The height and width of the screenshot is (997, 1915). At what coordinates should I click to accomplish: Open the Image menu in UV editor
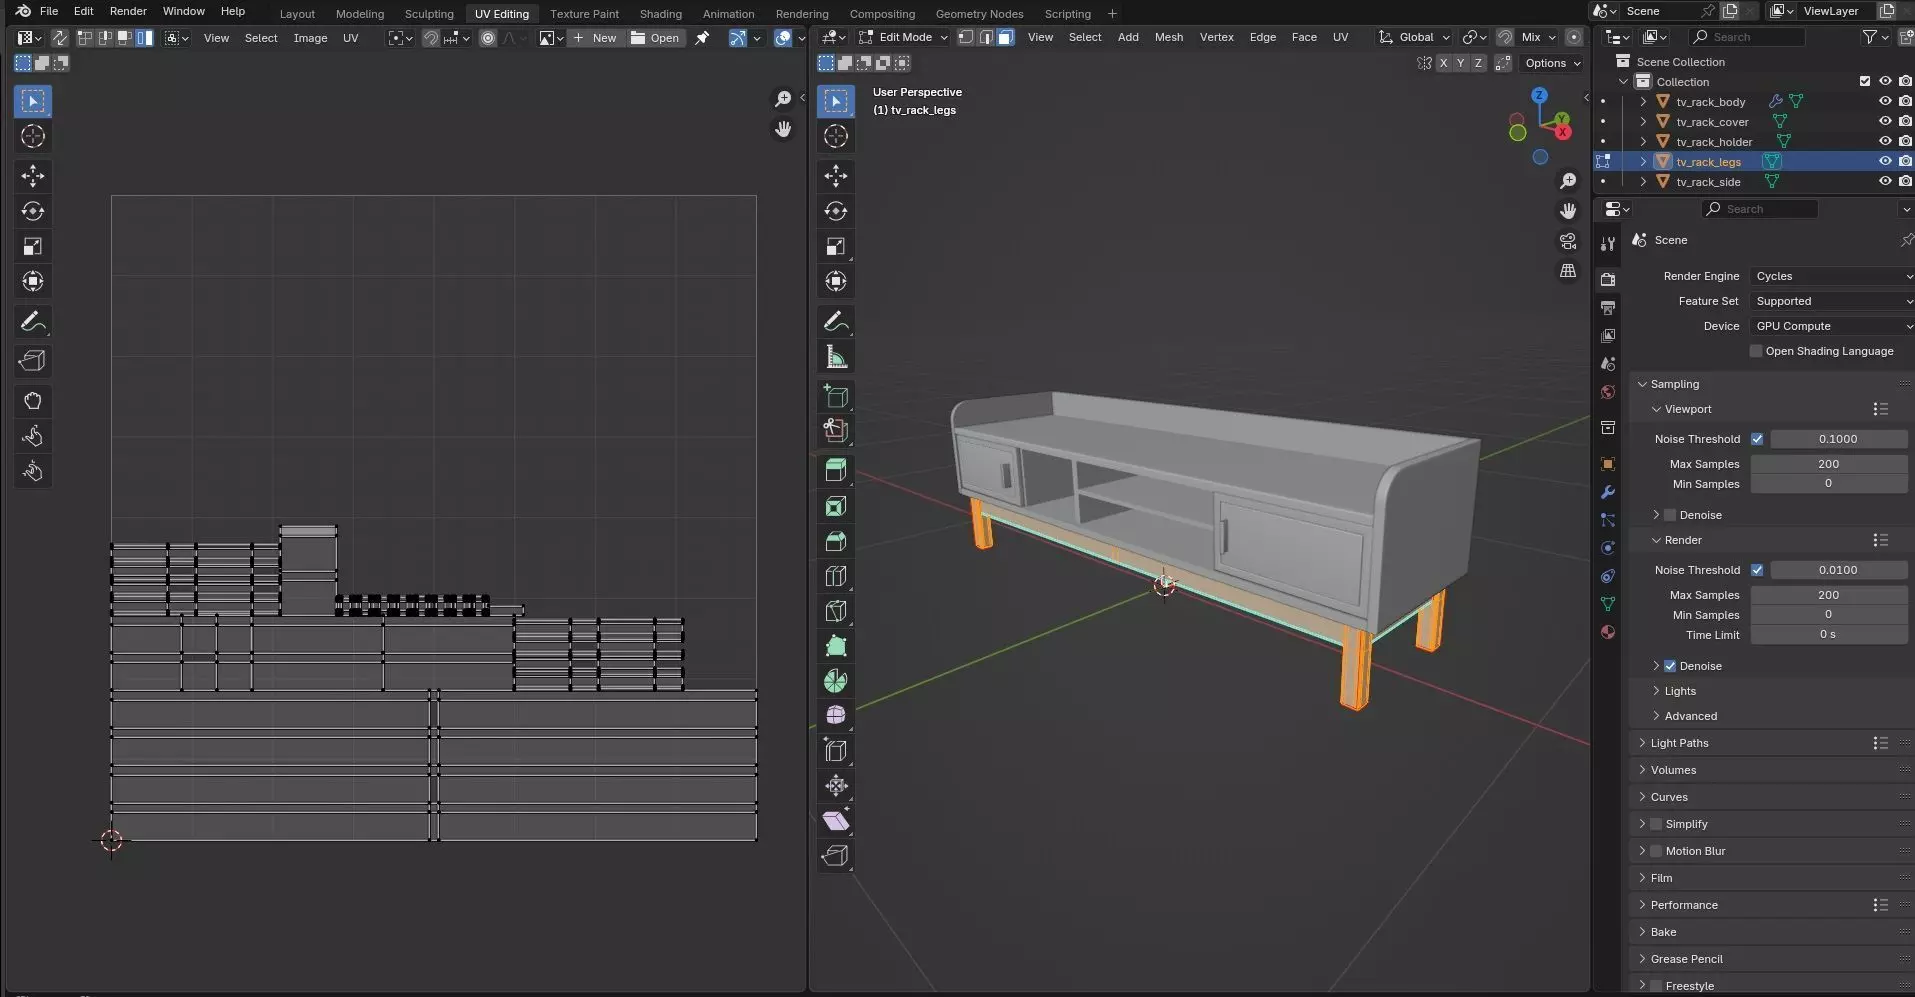[310, 38]
